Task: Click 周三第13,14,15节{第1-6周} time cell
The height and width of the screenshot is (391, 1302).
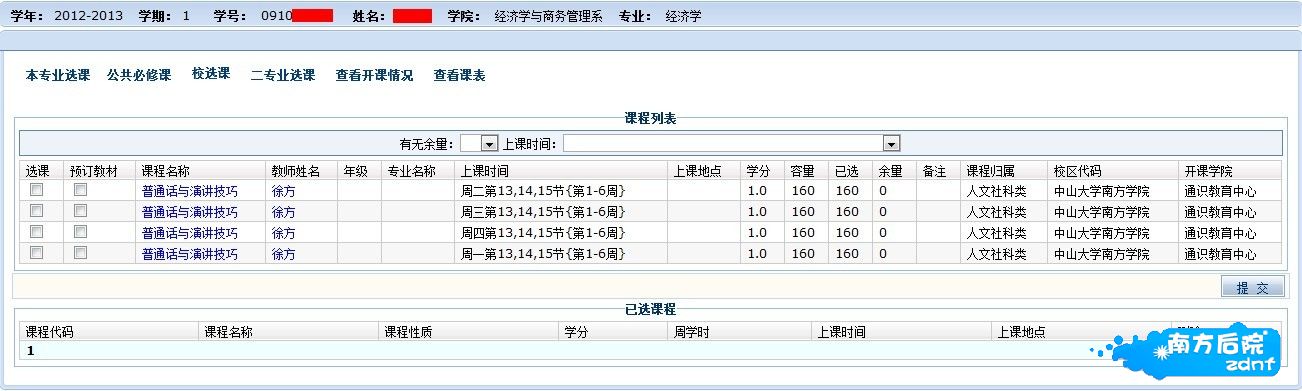Action: click(543, 212)
